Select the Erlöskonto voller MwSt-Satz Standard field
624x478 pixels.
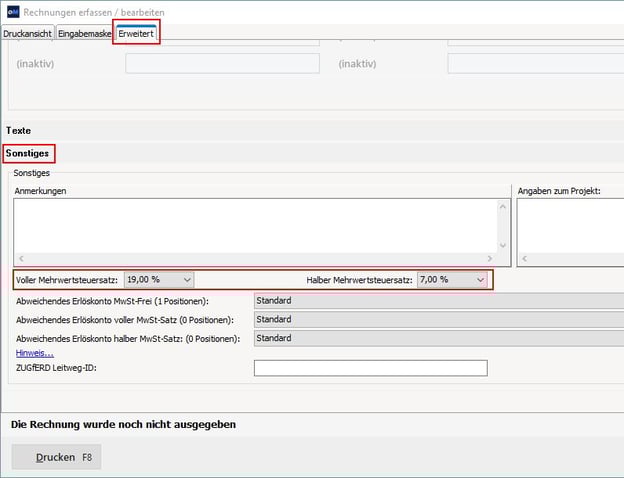tap(438, 319)
